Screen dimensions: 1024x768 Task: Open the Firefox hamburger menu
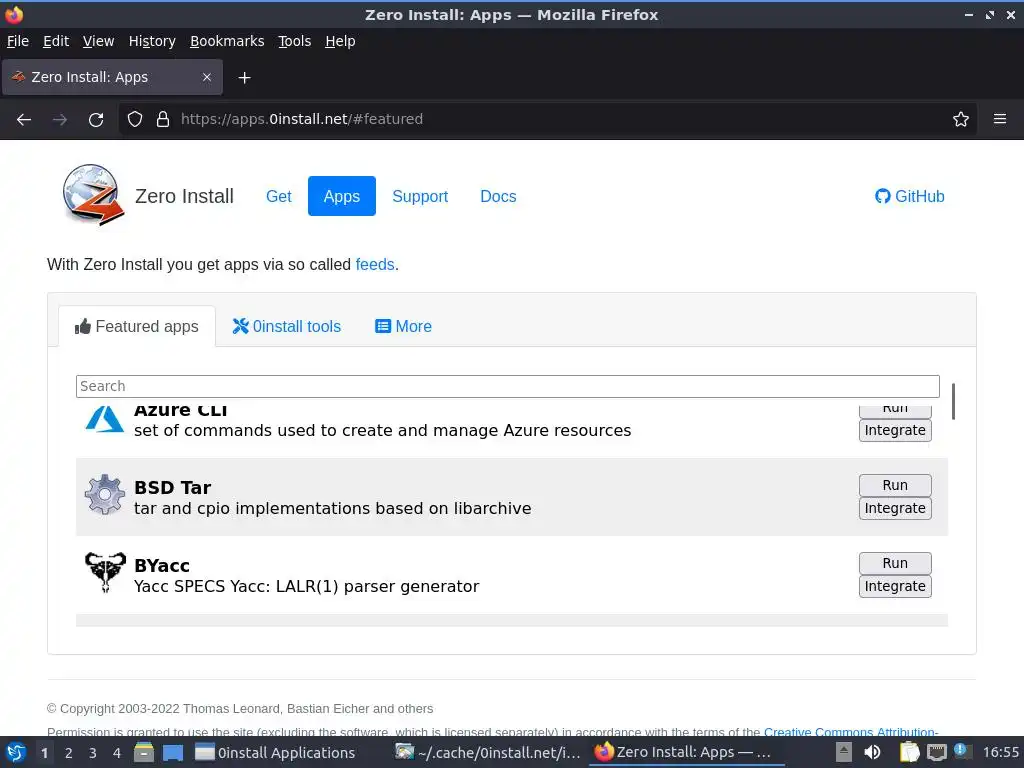coord(1000,119)
